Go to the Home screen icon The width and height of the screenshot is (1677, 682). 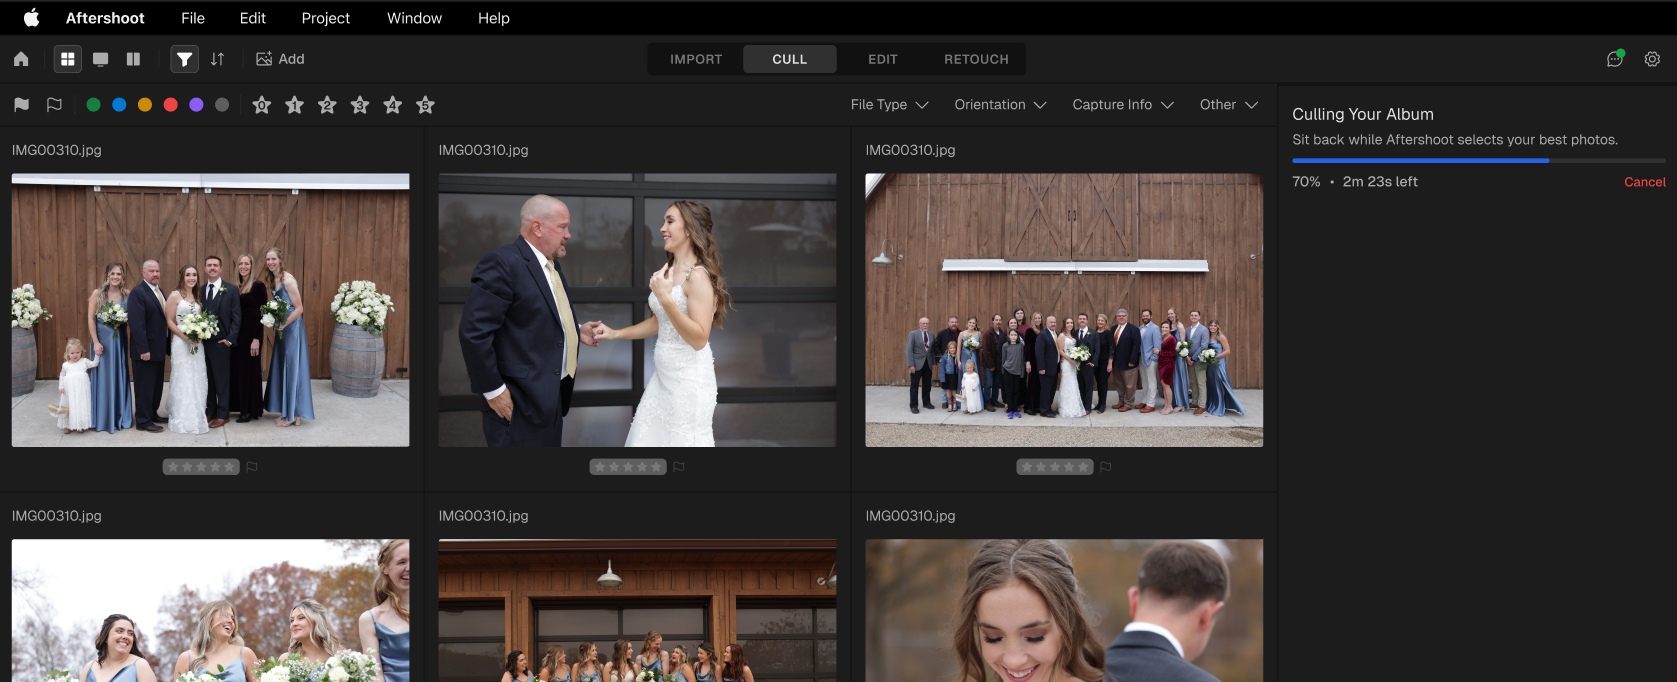[21, 59]
